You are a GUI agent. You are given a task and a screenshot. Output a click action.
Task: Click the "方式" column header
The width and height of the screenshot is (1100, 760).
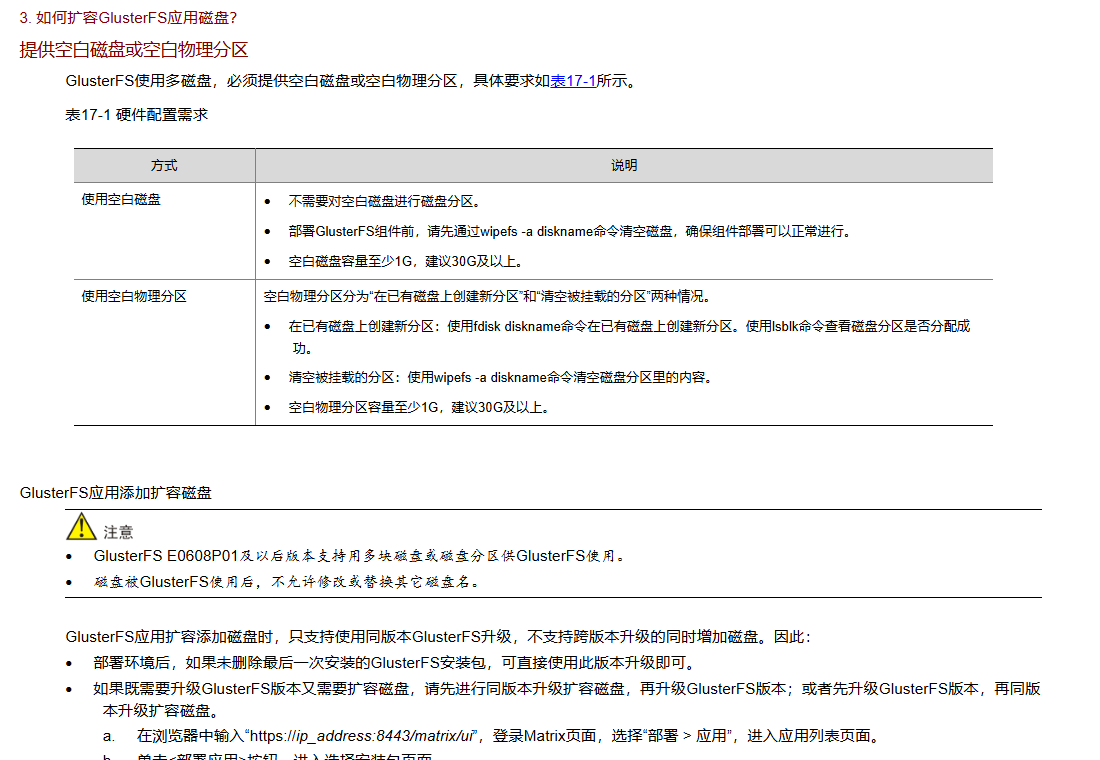(x=164, y=166)
